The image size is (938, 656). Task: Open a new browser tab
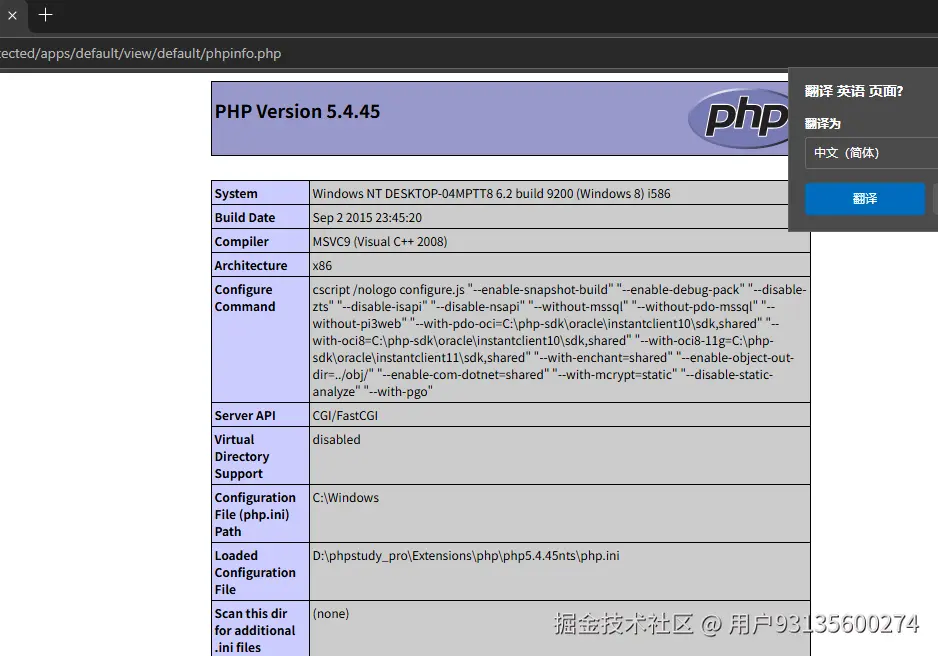click(45, 15)
